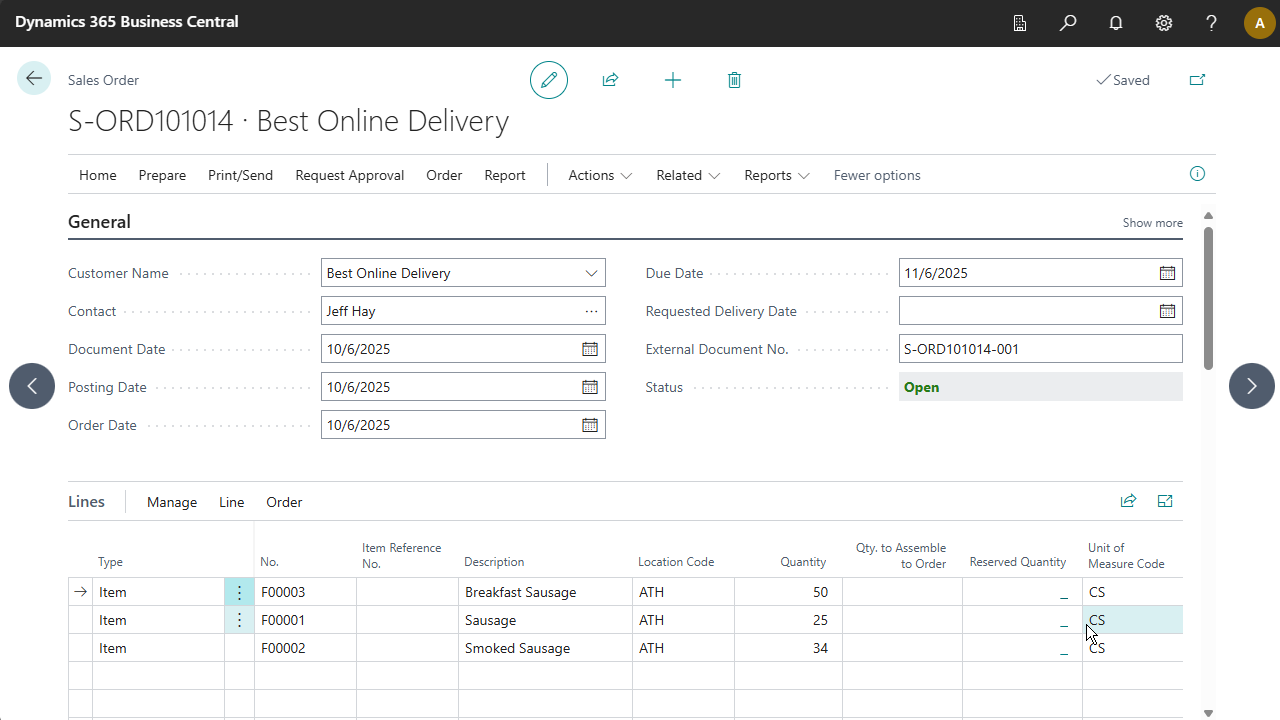The image size is (1280, 720).
Task: Click Fewer options
Action: pyautogui.click(x=877, y=175)
